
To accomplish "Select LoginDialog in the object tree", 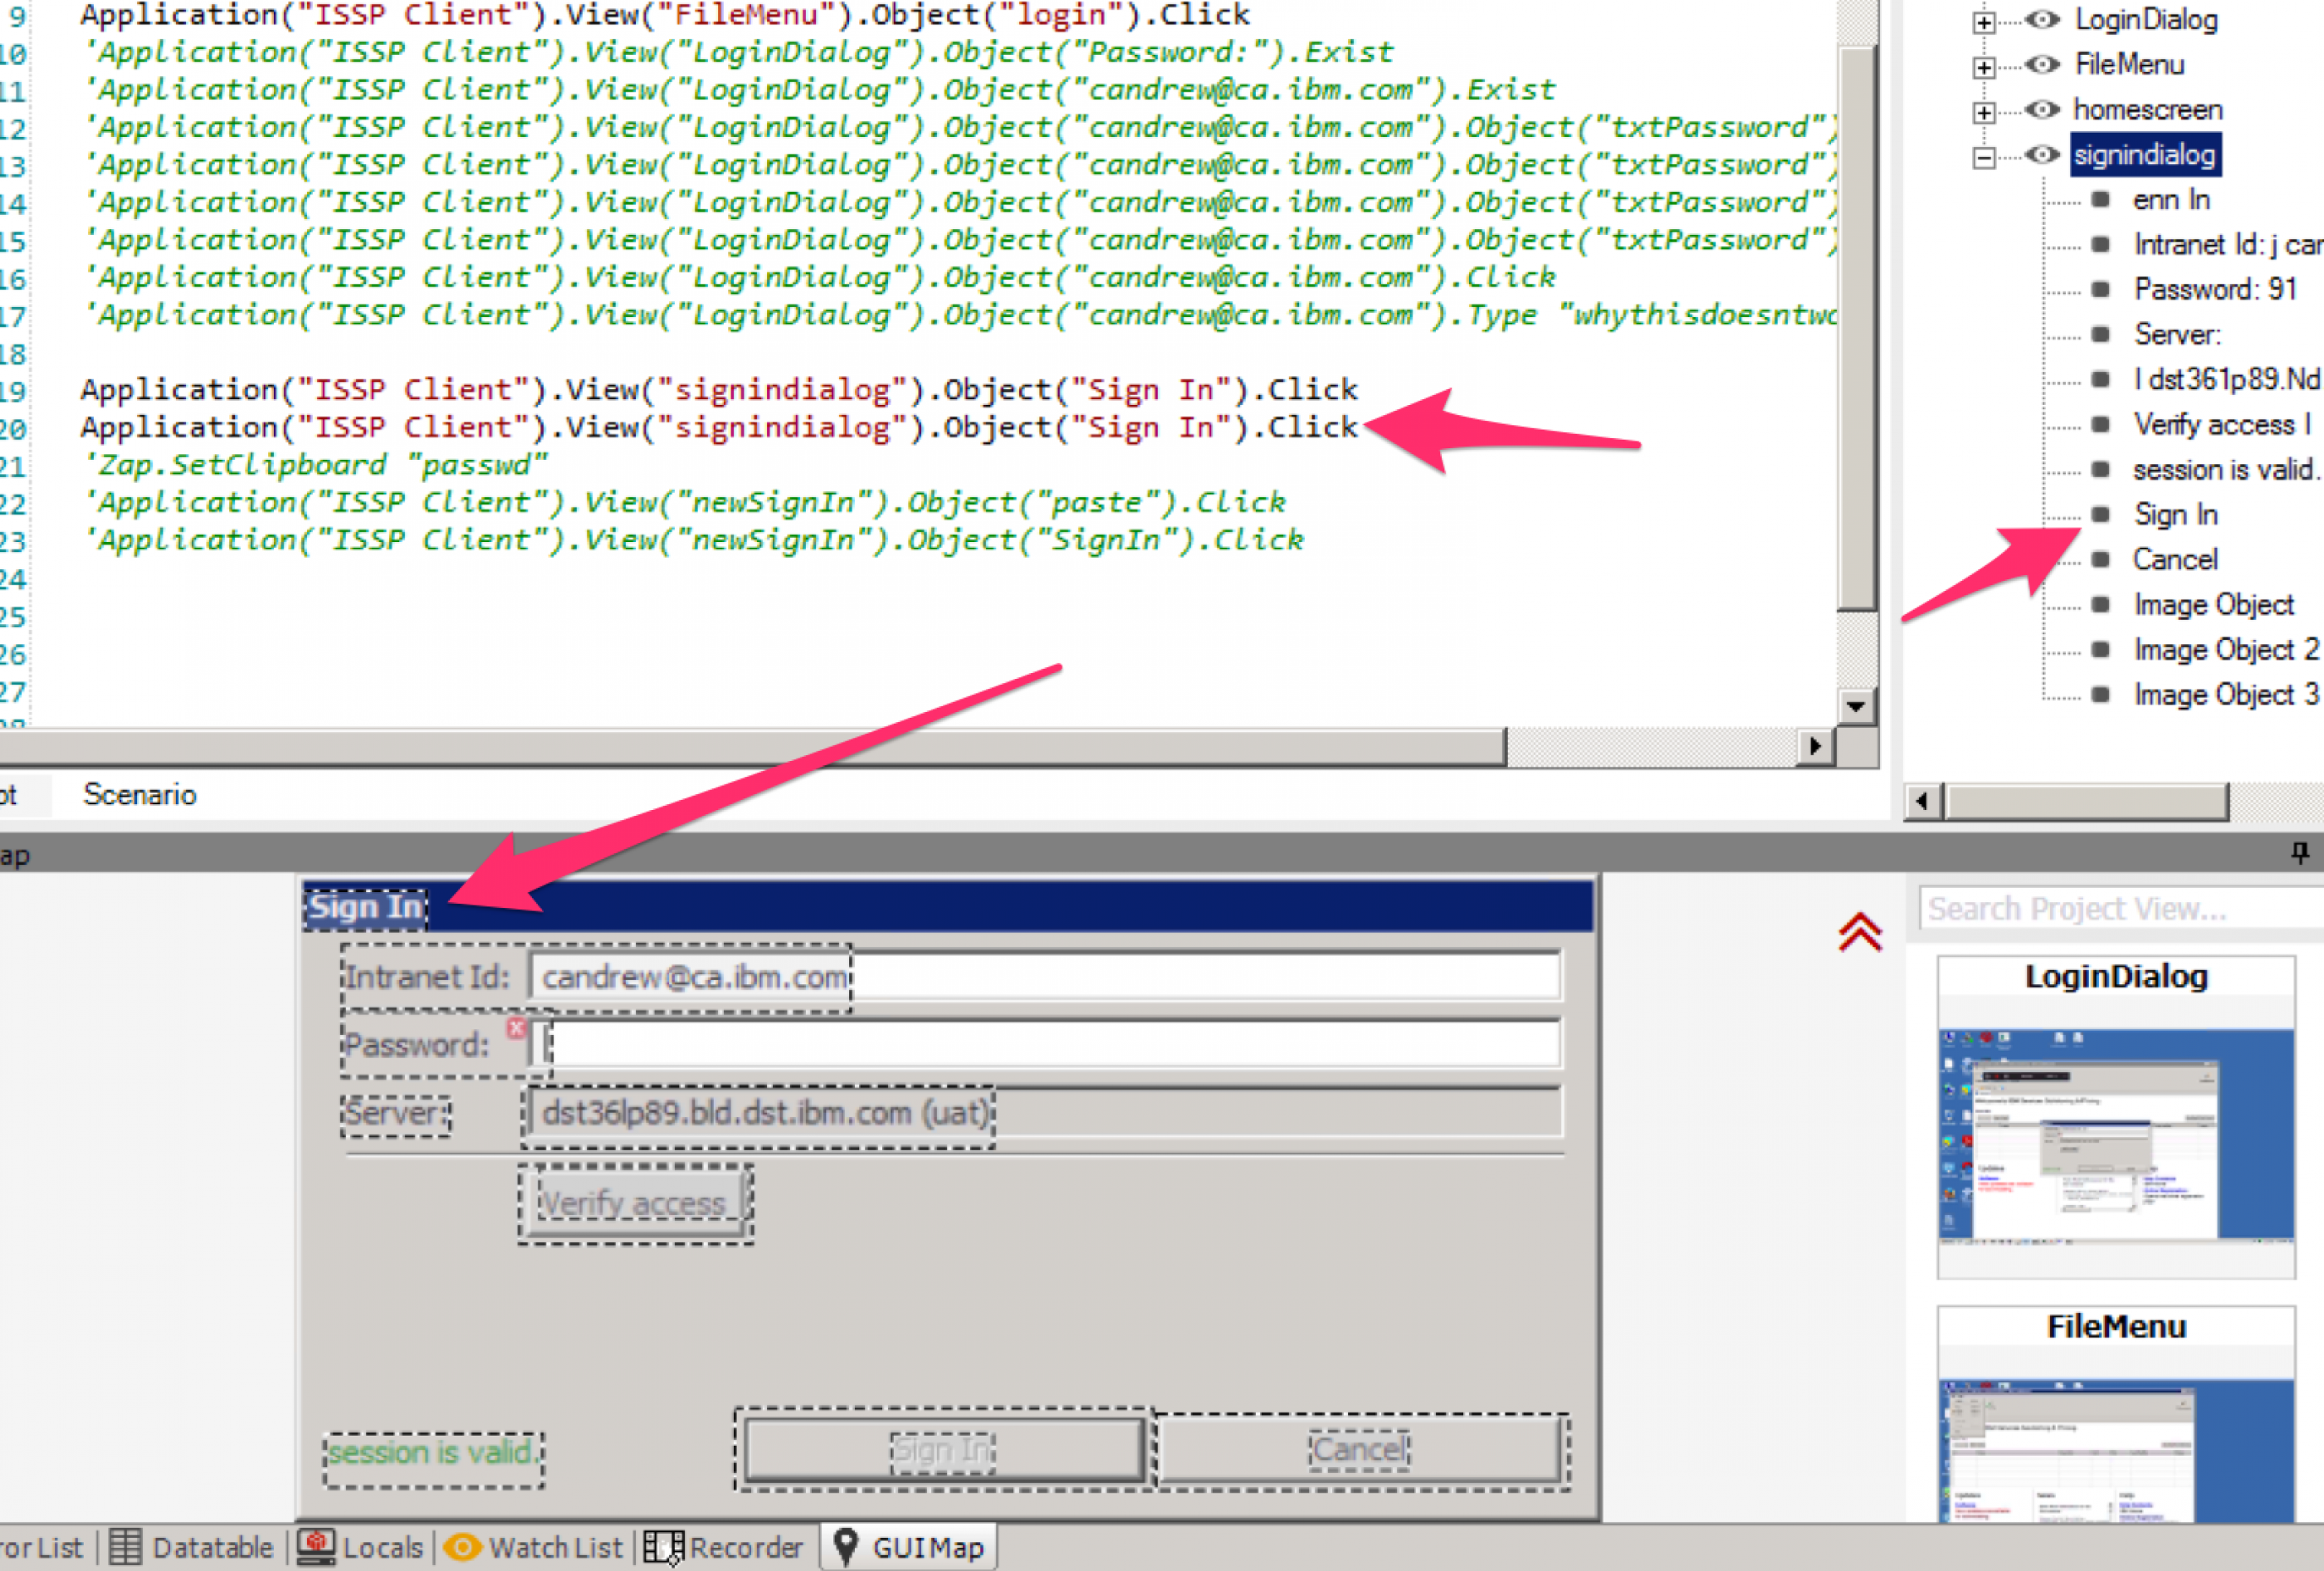I will click(x=2146, y=20).
